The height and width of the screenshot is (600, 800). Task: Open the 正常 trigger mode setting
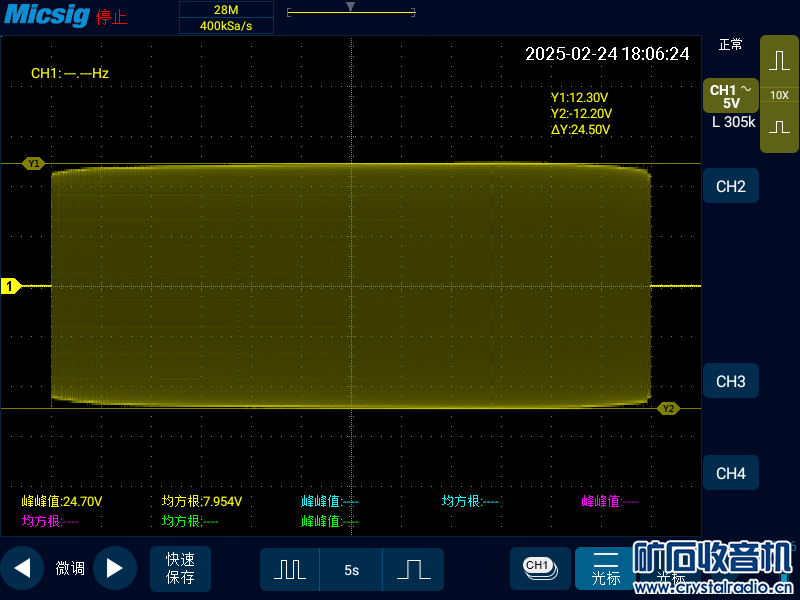pyautogui.click(x=730, y=45)
